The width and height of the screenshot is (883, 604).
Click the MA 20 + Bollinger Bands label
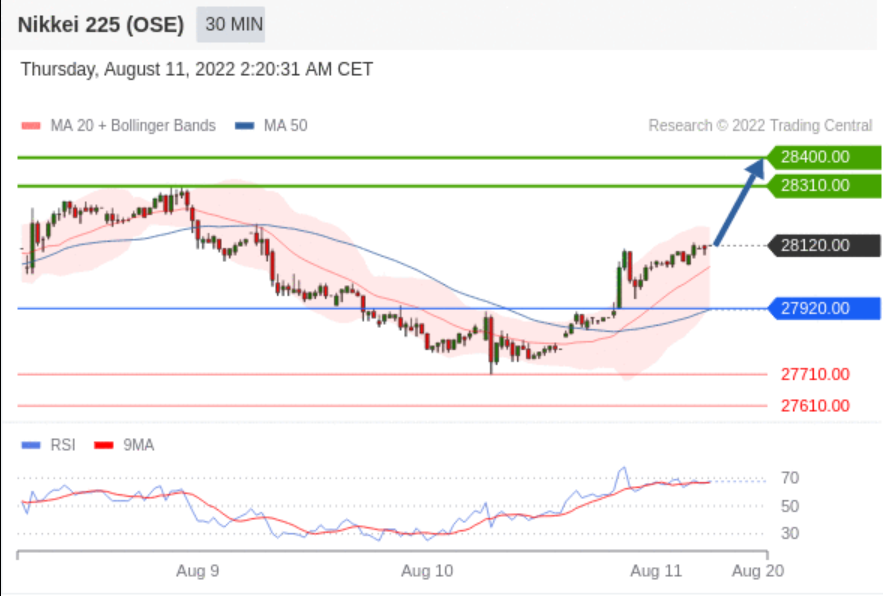(133, 126)
